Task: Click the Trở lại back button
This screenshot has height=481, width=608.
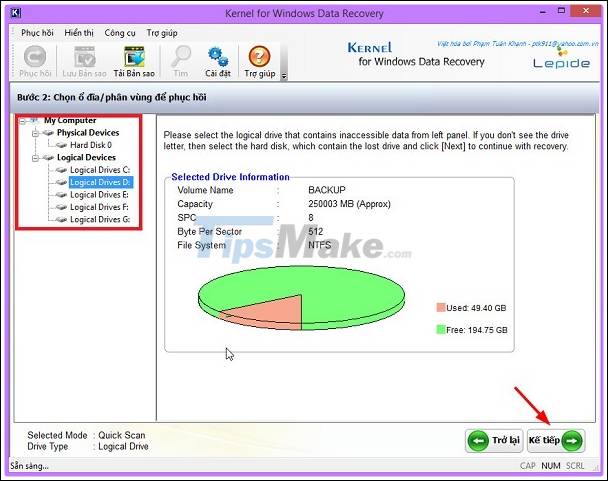Action: click(x=494, y=441)
